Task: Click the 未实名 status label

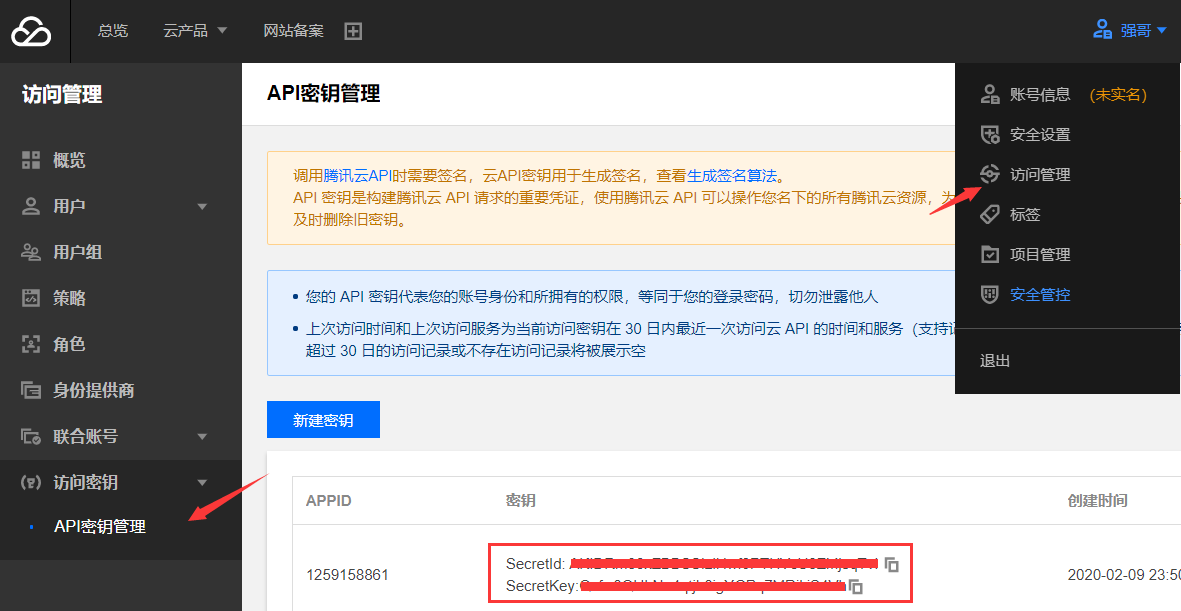Action: (x=1118, y=94)
